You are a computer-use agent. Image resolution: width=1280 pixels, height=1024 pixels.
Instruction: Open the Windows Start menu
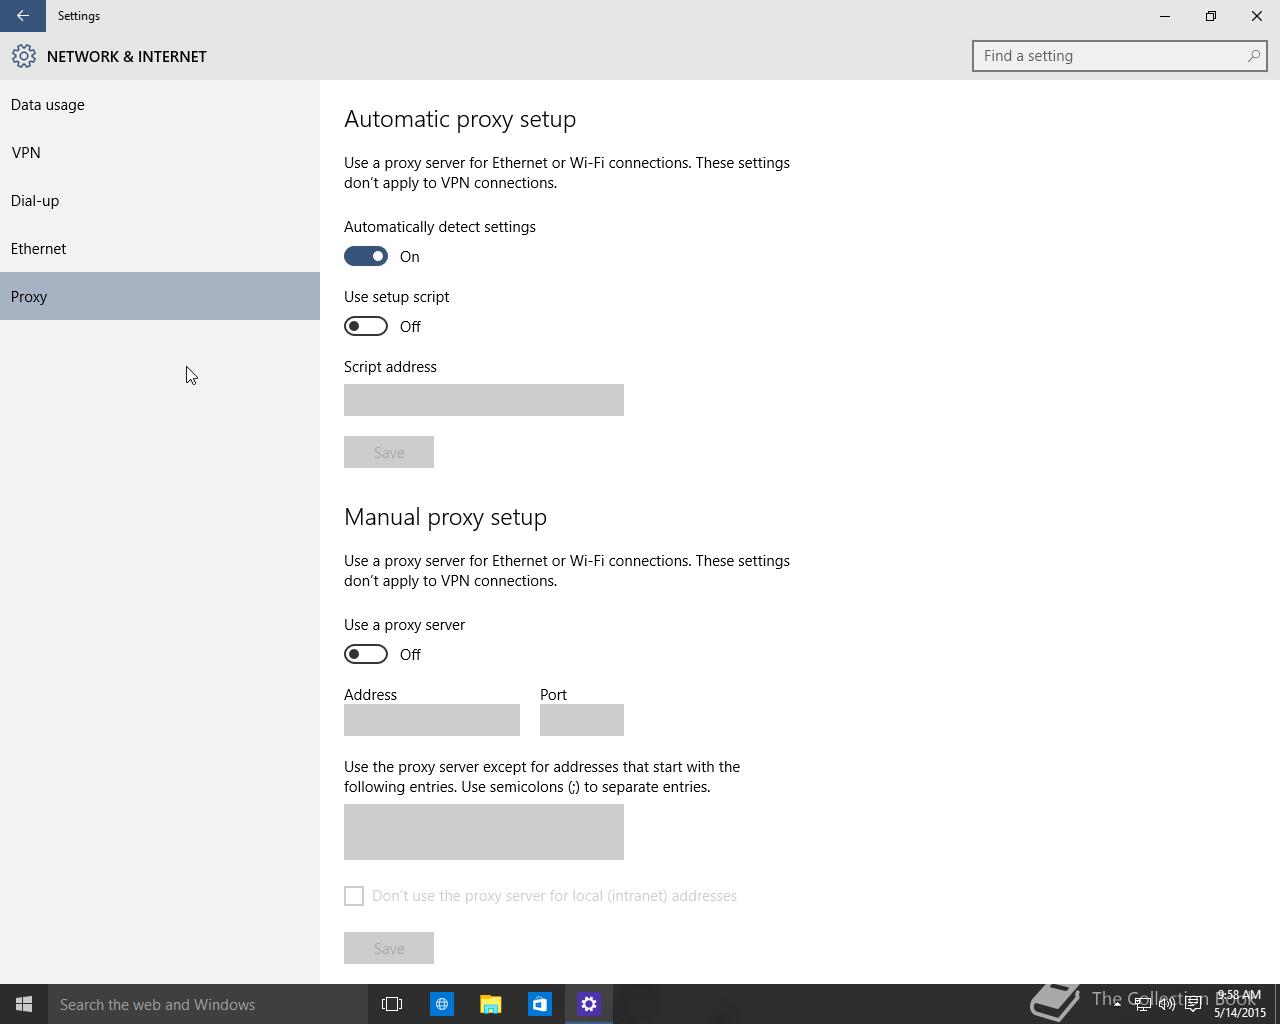pos(24,1004)
